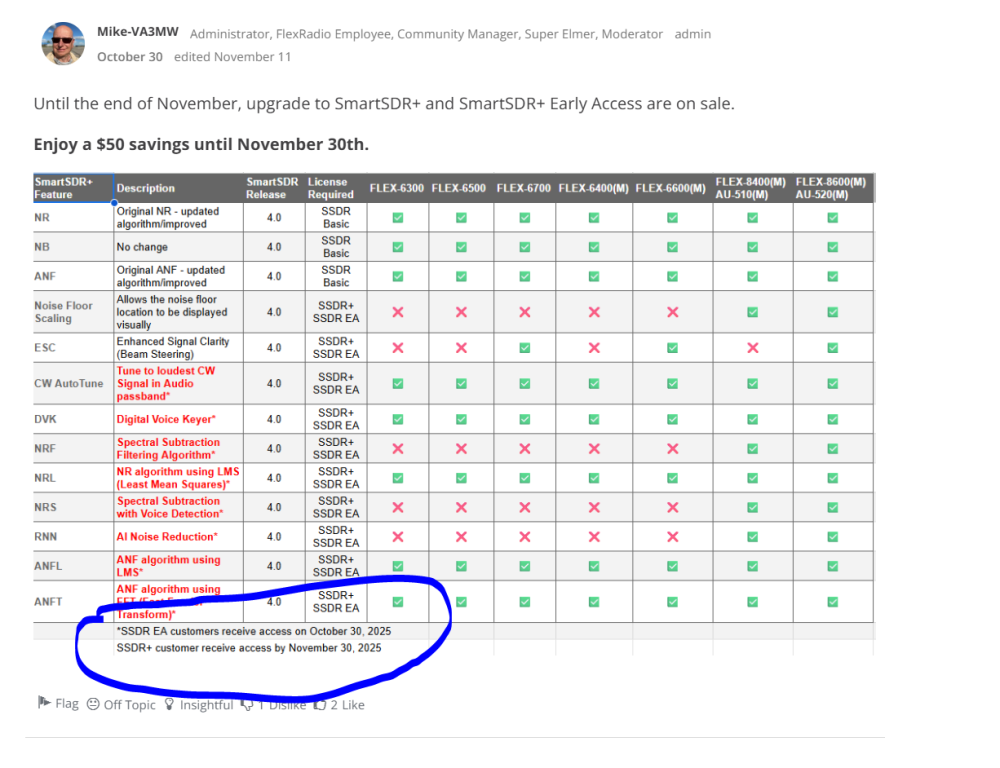Click the ANFT row FLEX-8600(M) check mark
1000x768 pixels.
pyautogui.click(x=832, y=602)
